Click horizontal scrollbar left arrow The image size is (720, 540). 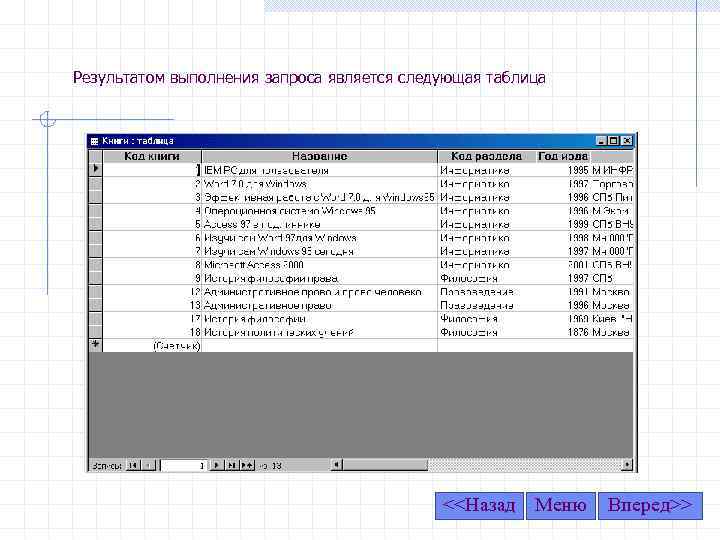point(336,465)
